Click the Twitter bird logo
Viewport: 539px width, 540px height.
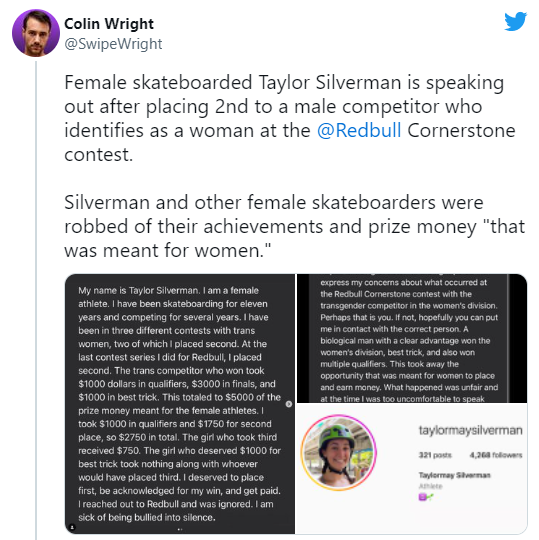point(515,21)
